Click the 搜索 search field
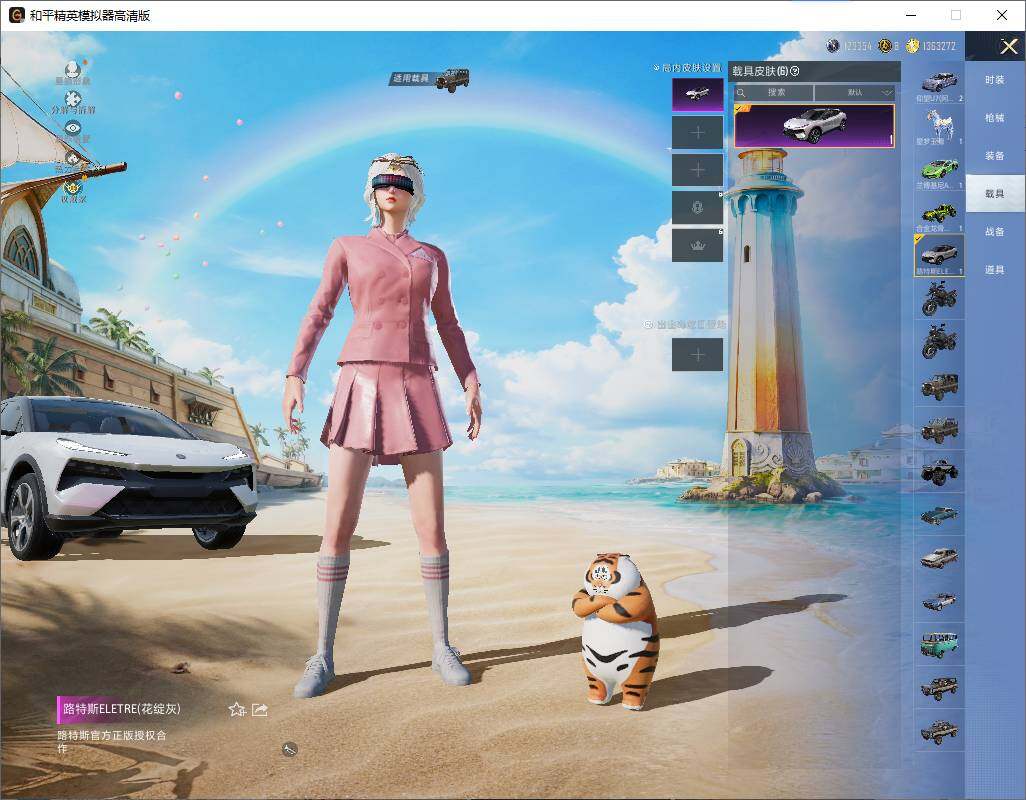 coord(773,92)
